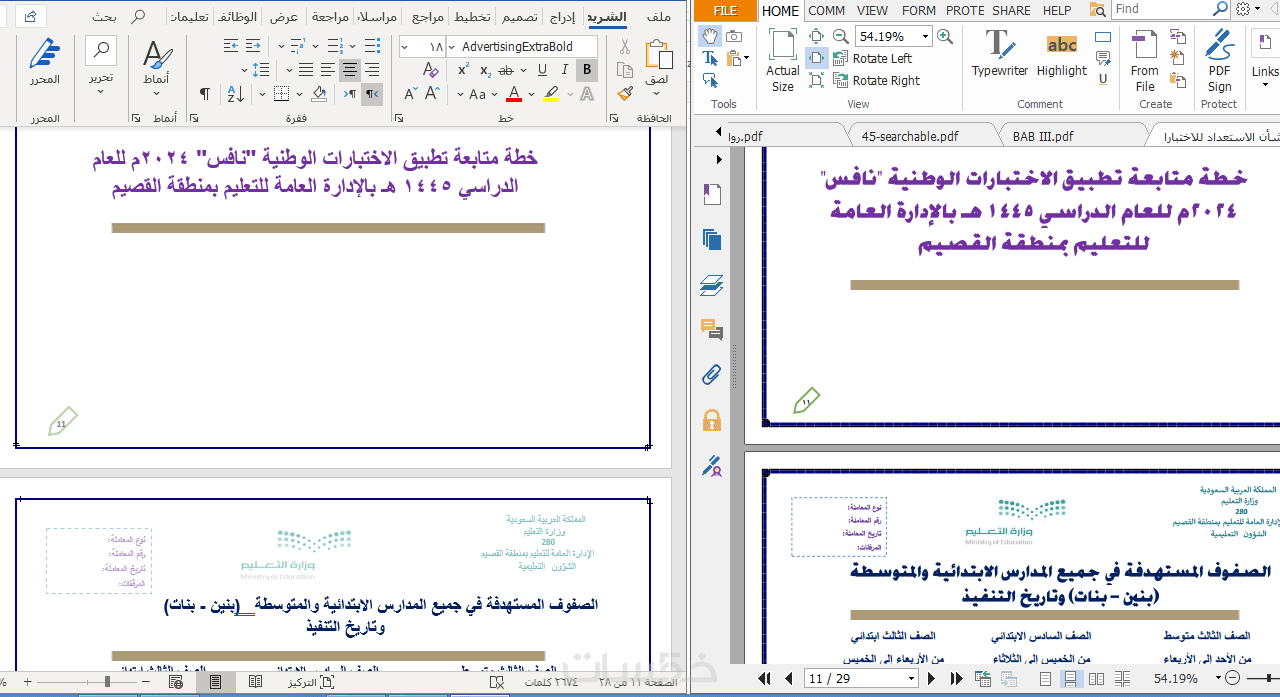Open Comments panel in Foxit sidebar
The width and height of the screenshot is (1280, 697).
pyautogui.click(x=712, y=330)
